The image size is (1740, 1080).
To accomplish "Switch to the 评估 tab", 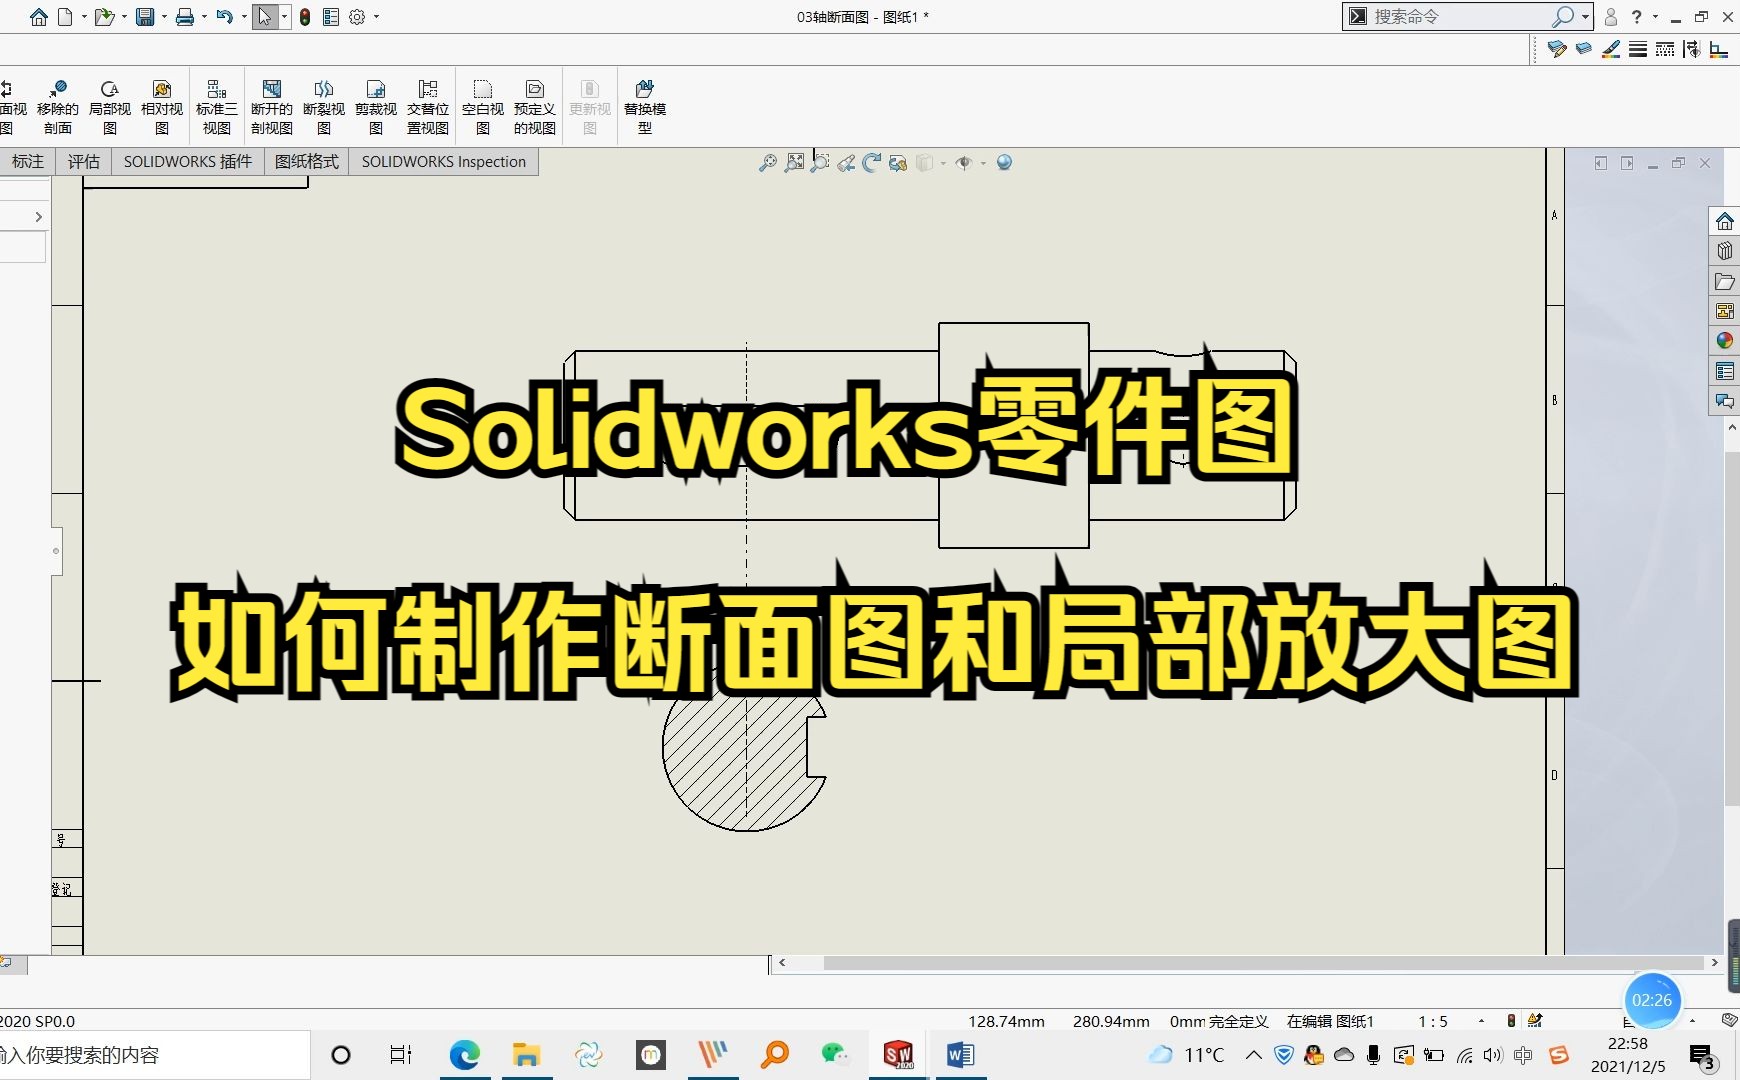I will (x=83, y=162).
